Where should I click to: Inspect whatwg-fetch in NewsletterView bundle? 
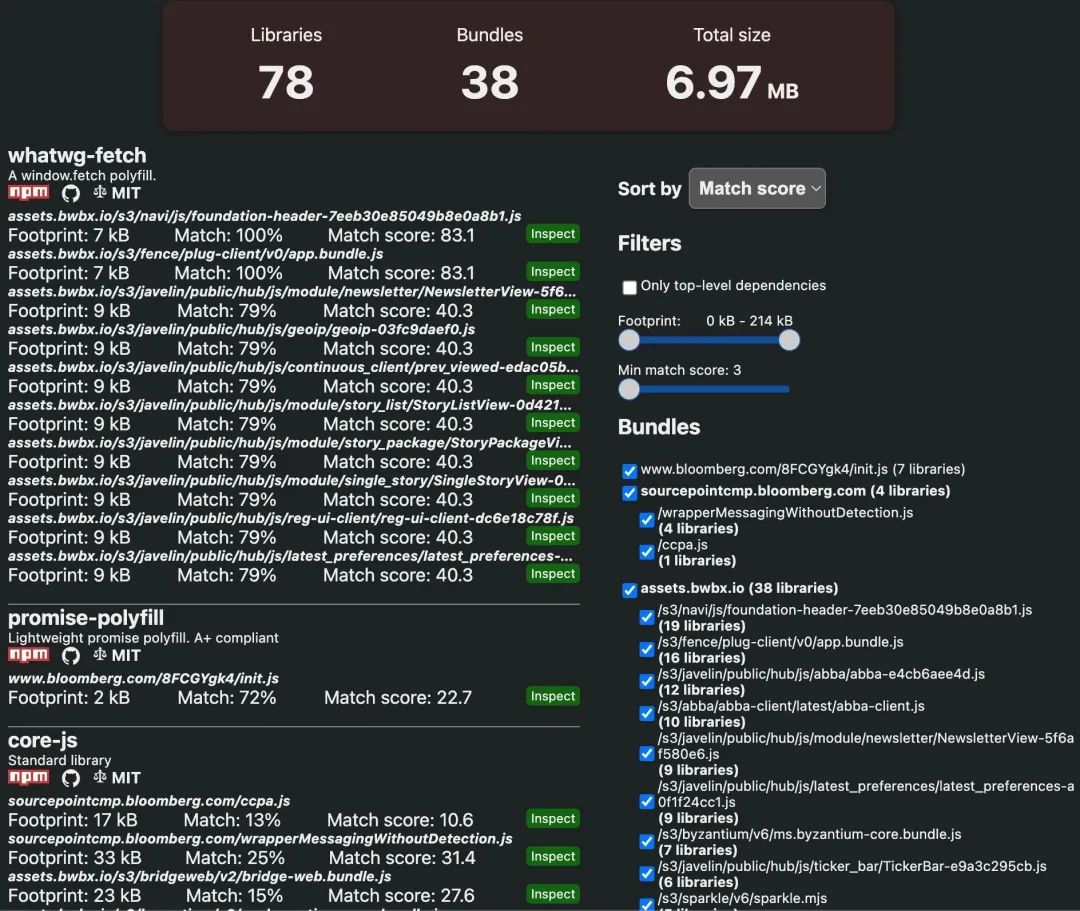pyautogui.click(x=552, y=310)
